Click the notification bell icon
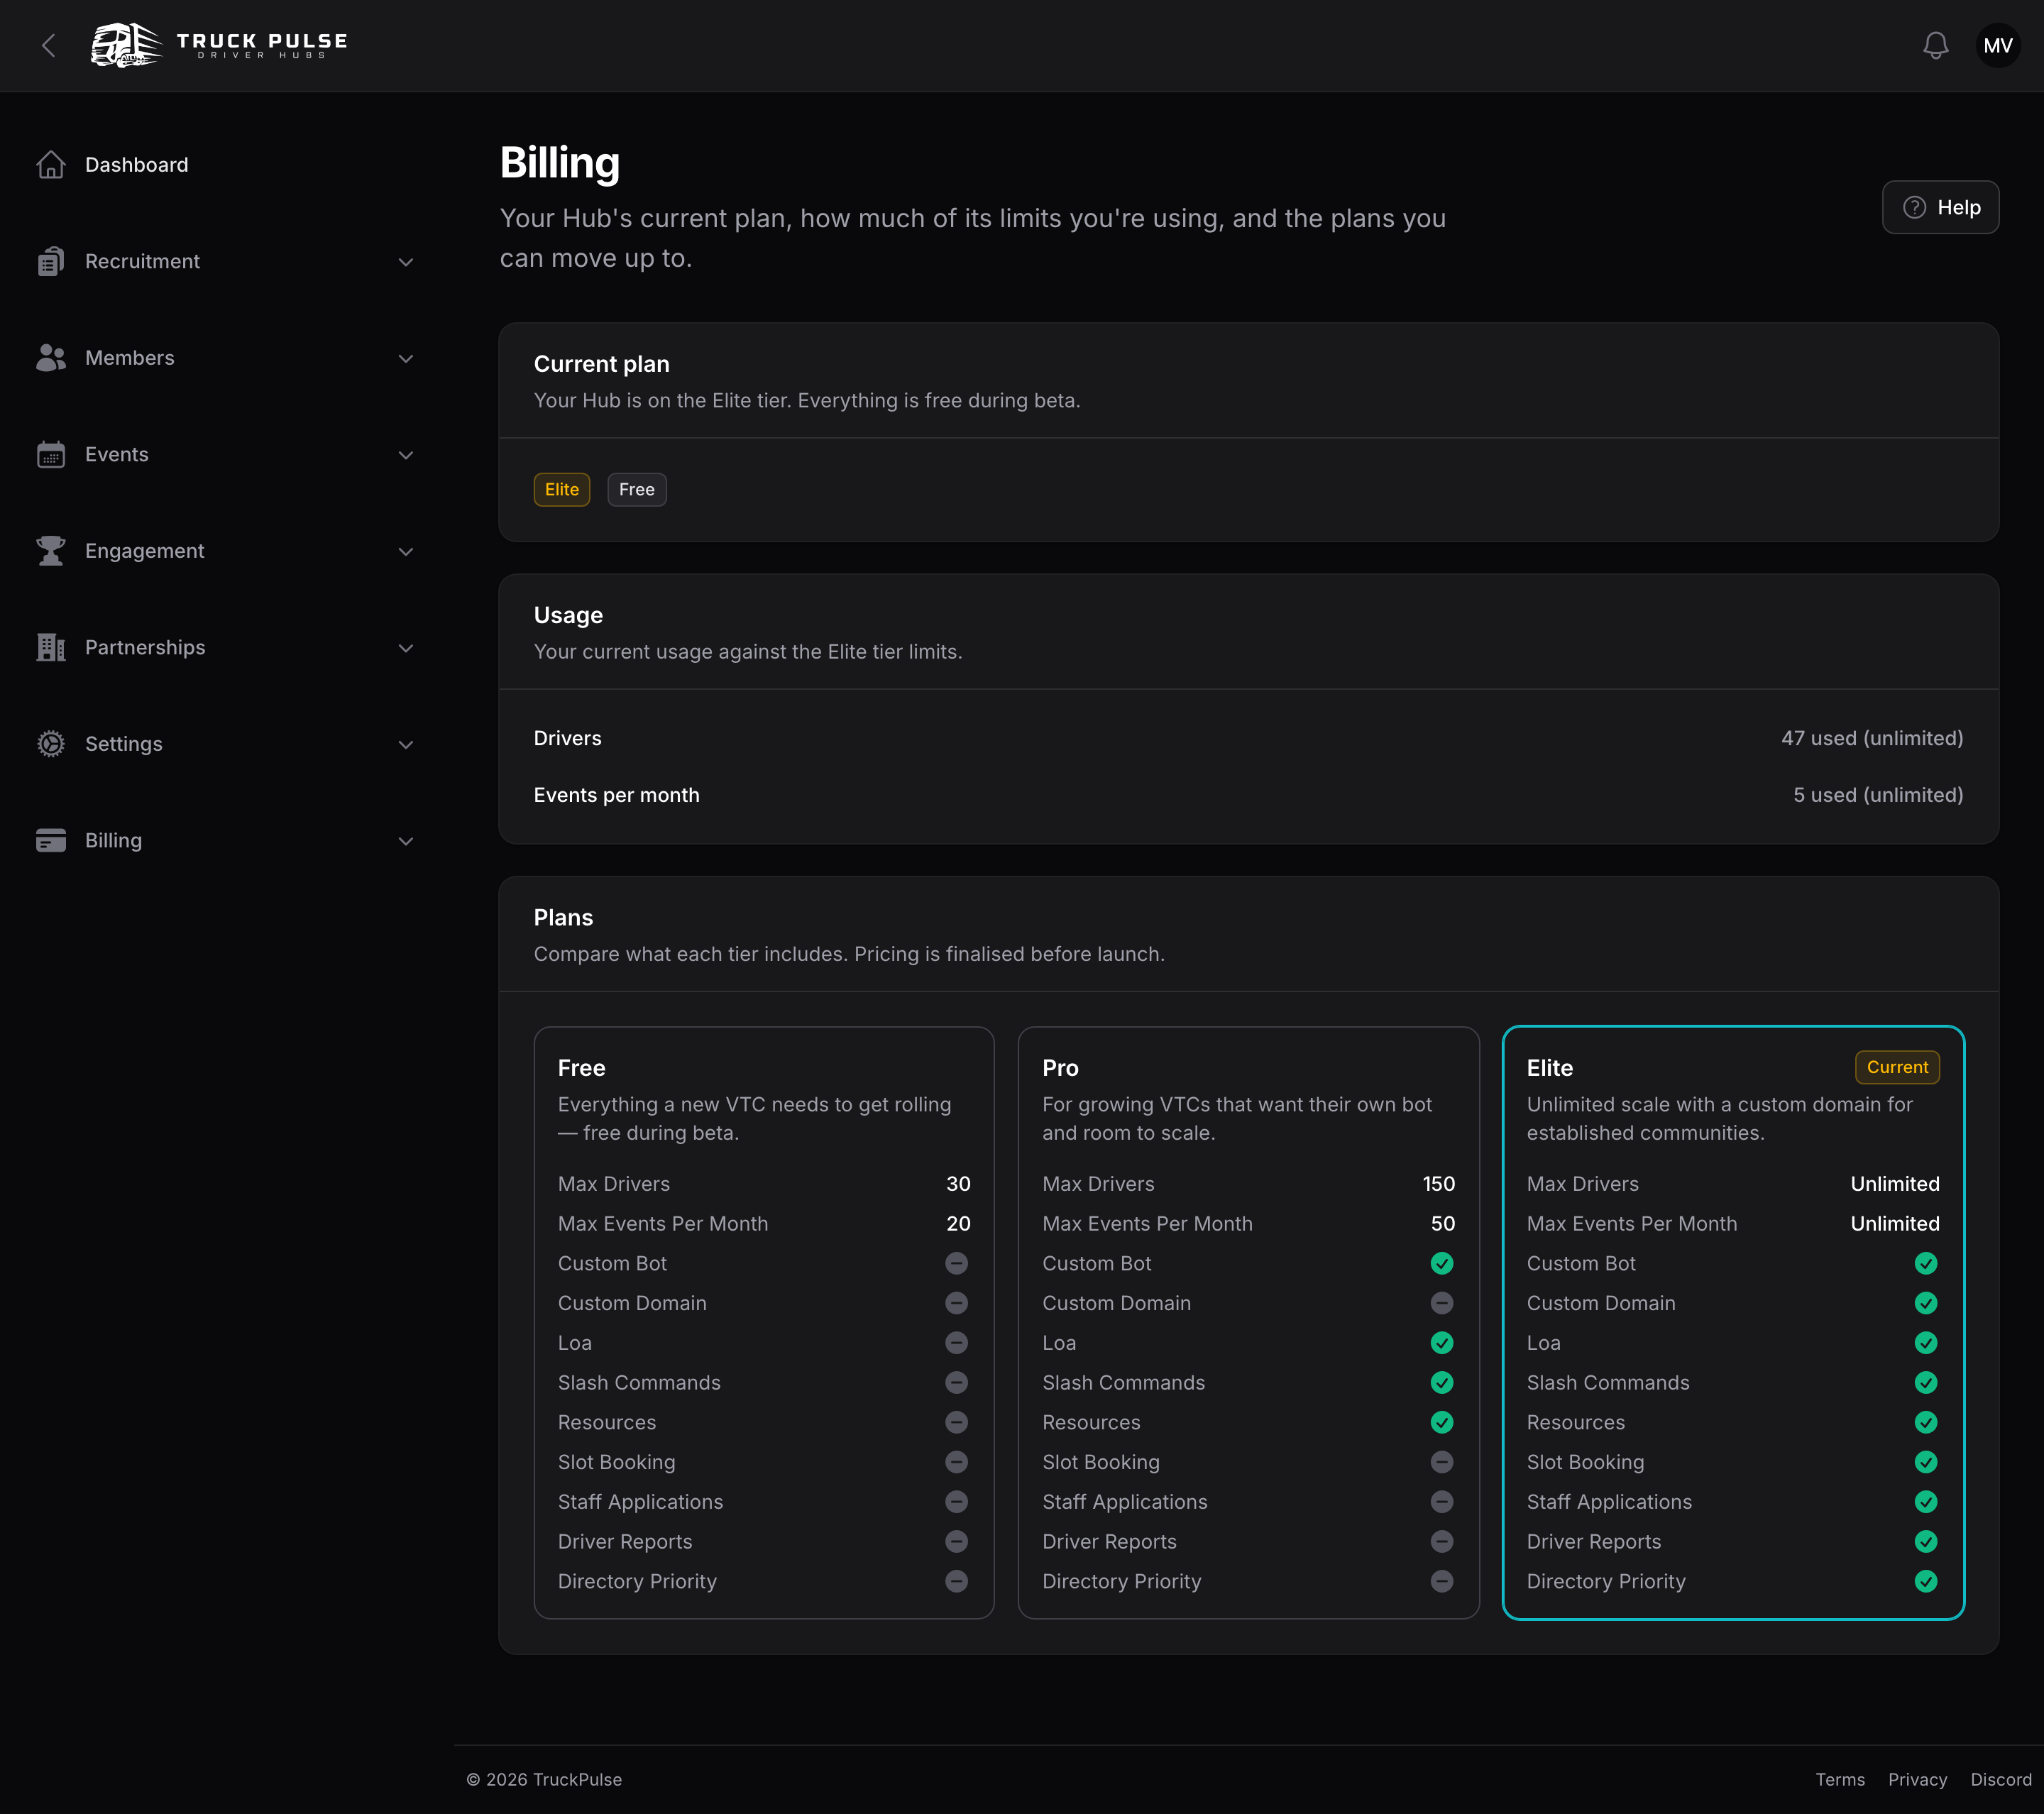This screenshot has width=2044, height=1814. pos(1935,45)
